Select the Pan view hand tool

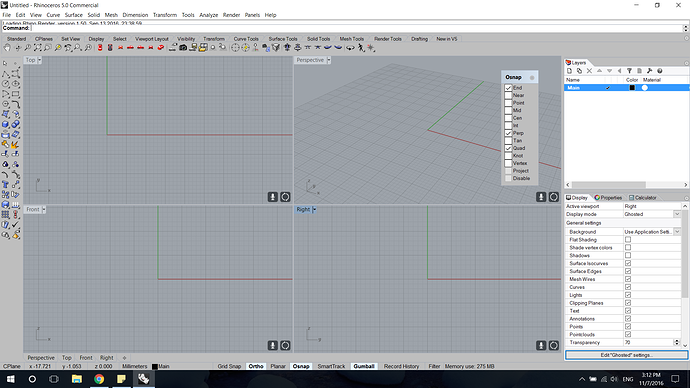(8, 48)
